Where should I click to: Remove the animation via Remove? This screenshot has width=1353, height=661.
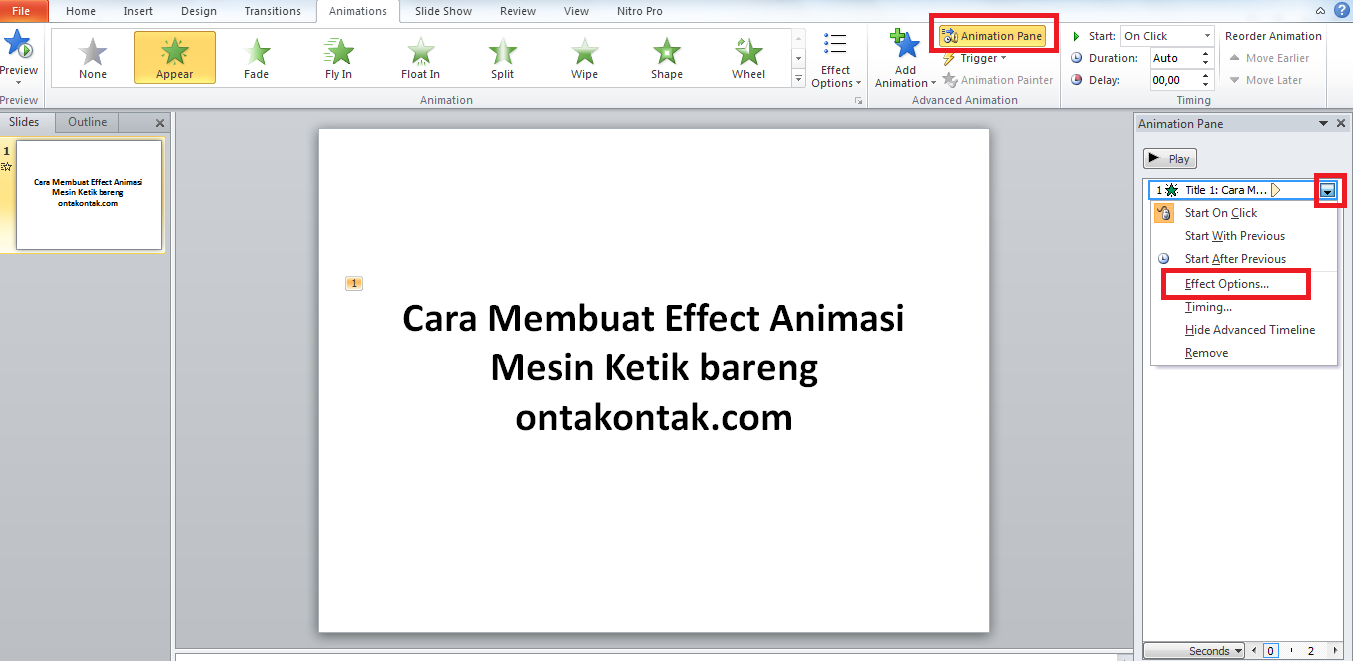(x=1206, y=353)
